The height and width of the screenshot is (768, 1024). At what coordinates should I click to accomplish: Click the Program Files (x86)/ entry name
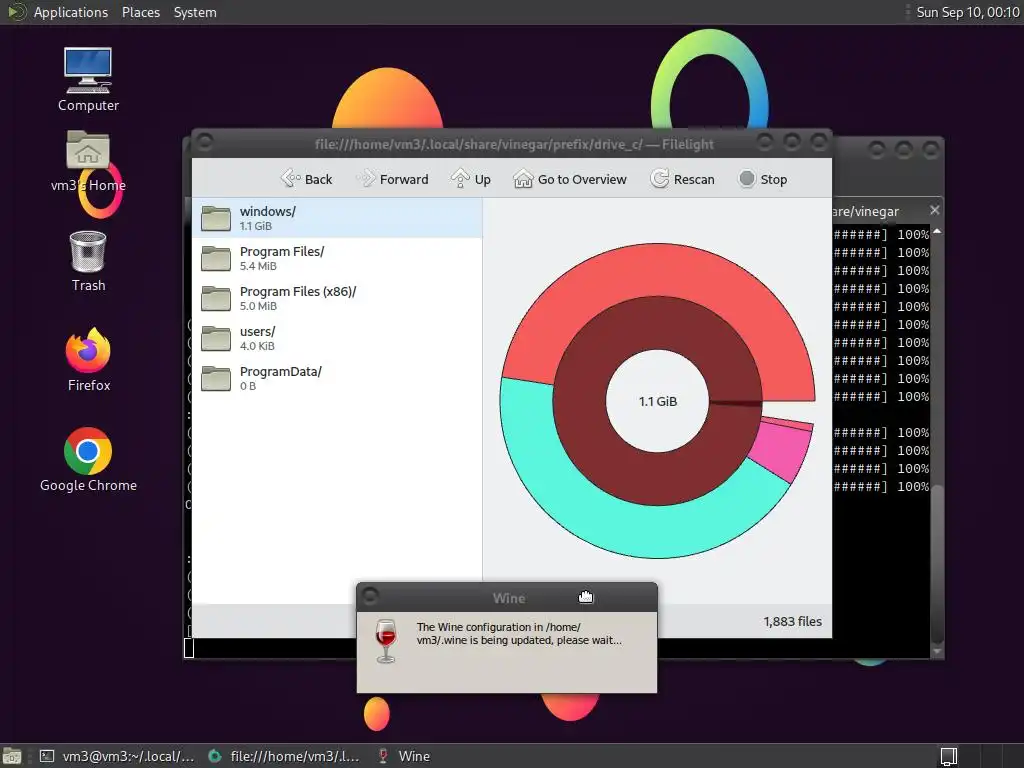point(298,291)
